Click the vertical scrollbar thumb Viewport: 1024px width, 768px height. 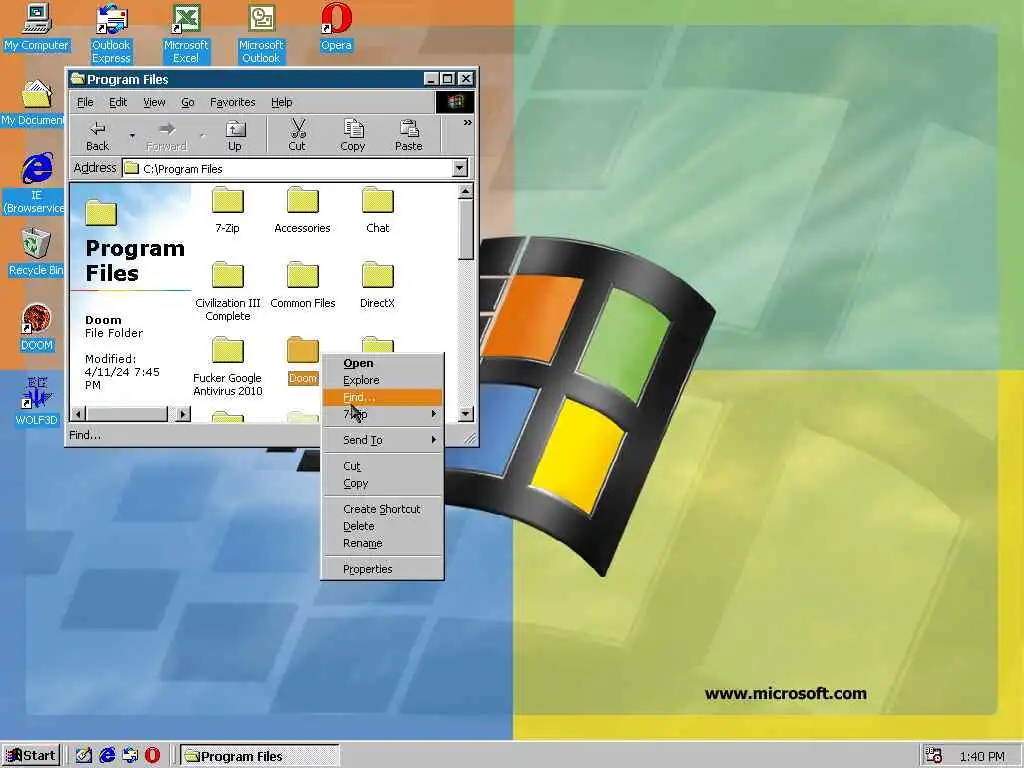[x=466, y=229]
